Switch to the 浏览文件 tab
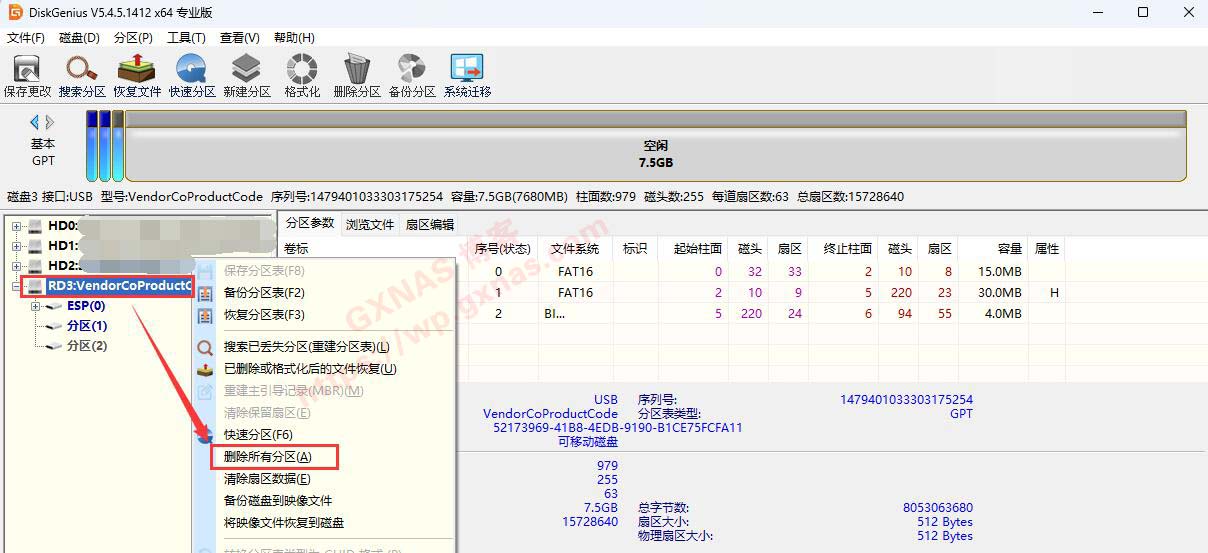Viewport: 1208px width, 553px height. [x=370, y=224]
